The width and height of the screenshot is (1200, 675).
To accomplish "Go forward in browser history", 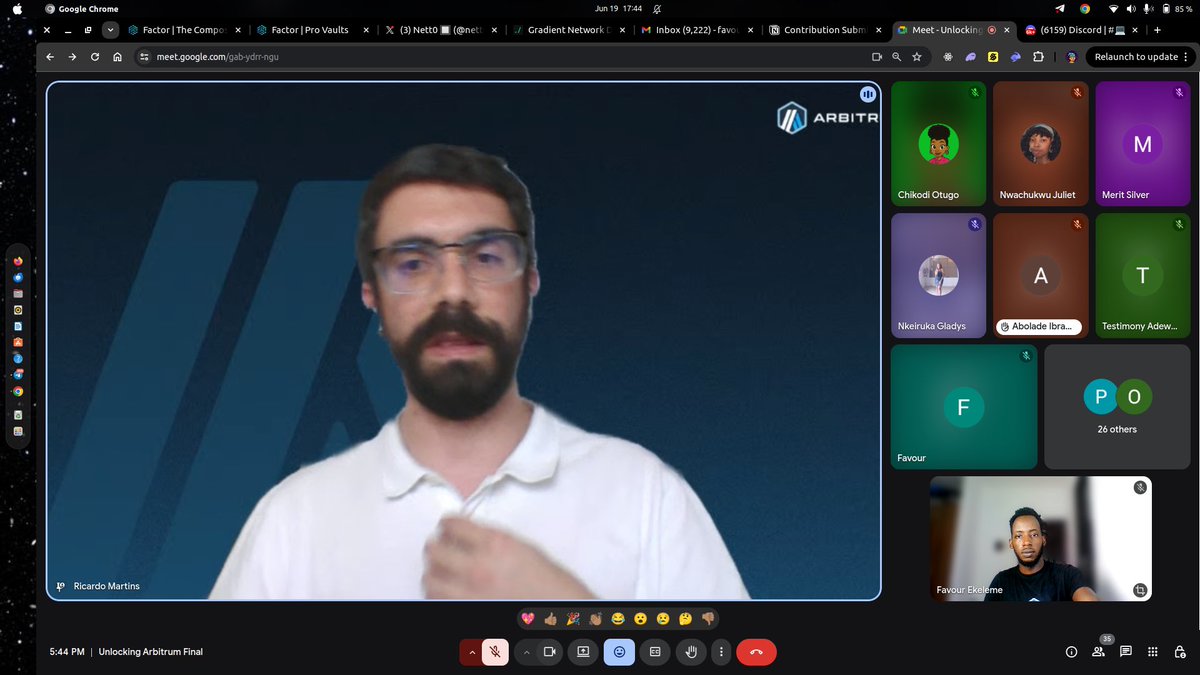I will [x=72, y=57].
